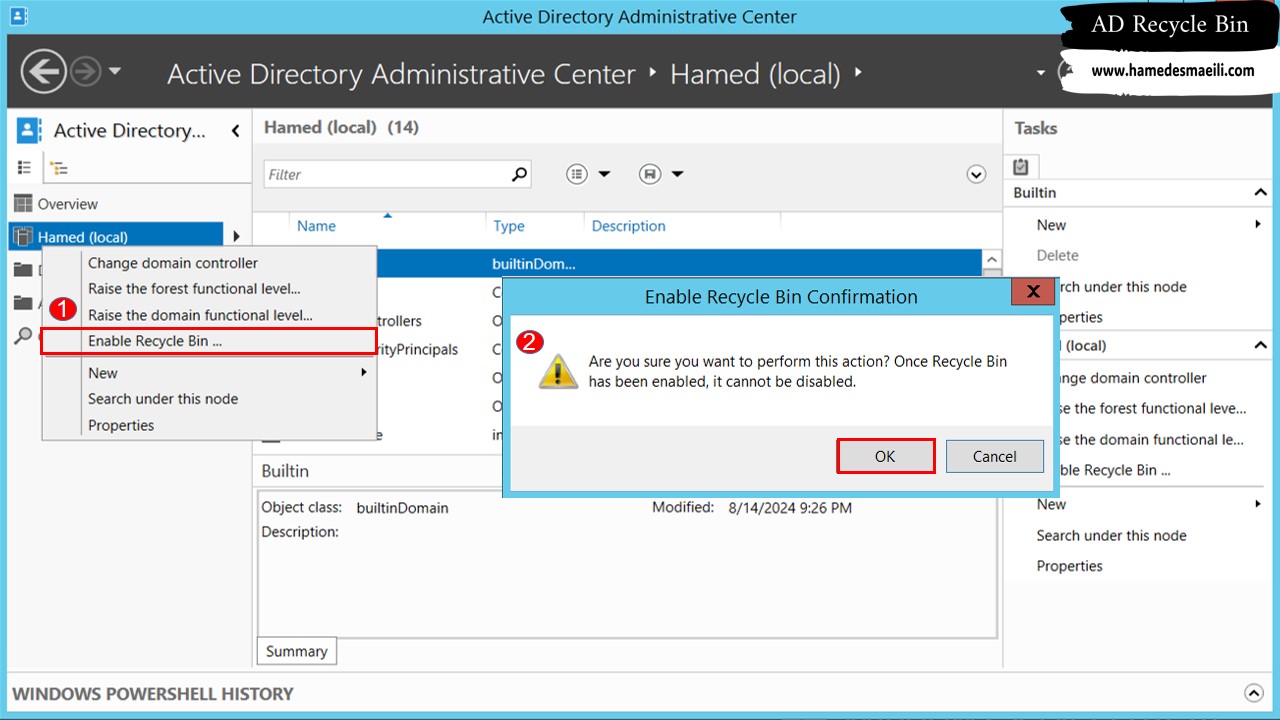The height and width of the screenshot is (720, 1280).
Task: Click the Summary tab
Action: [296, 651]
